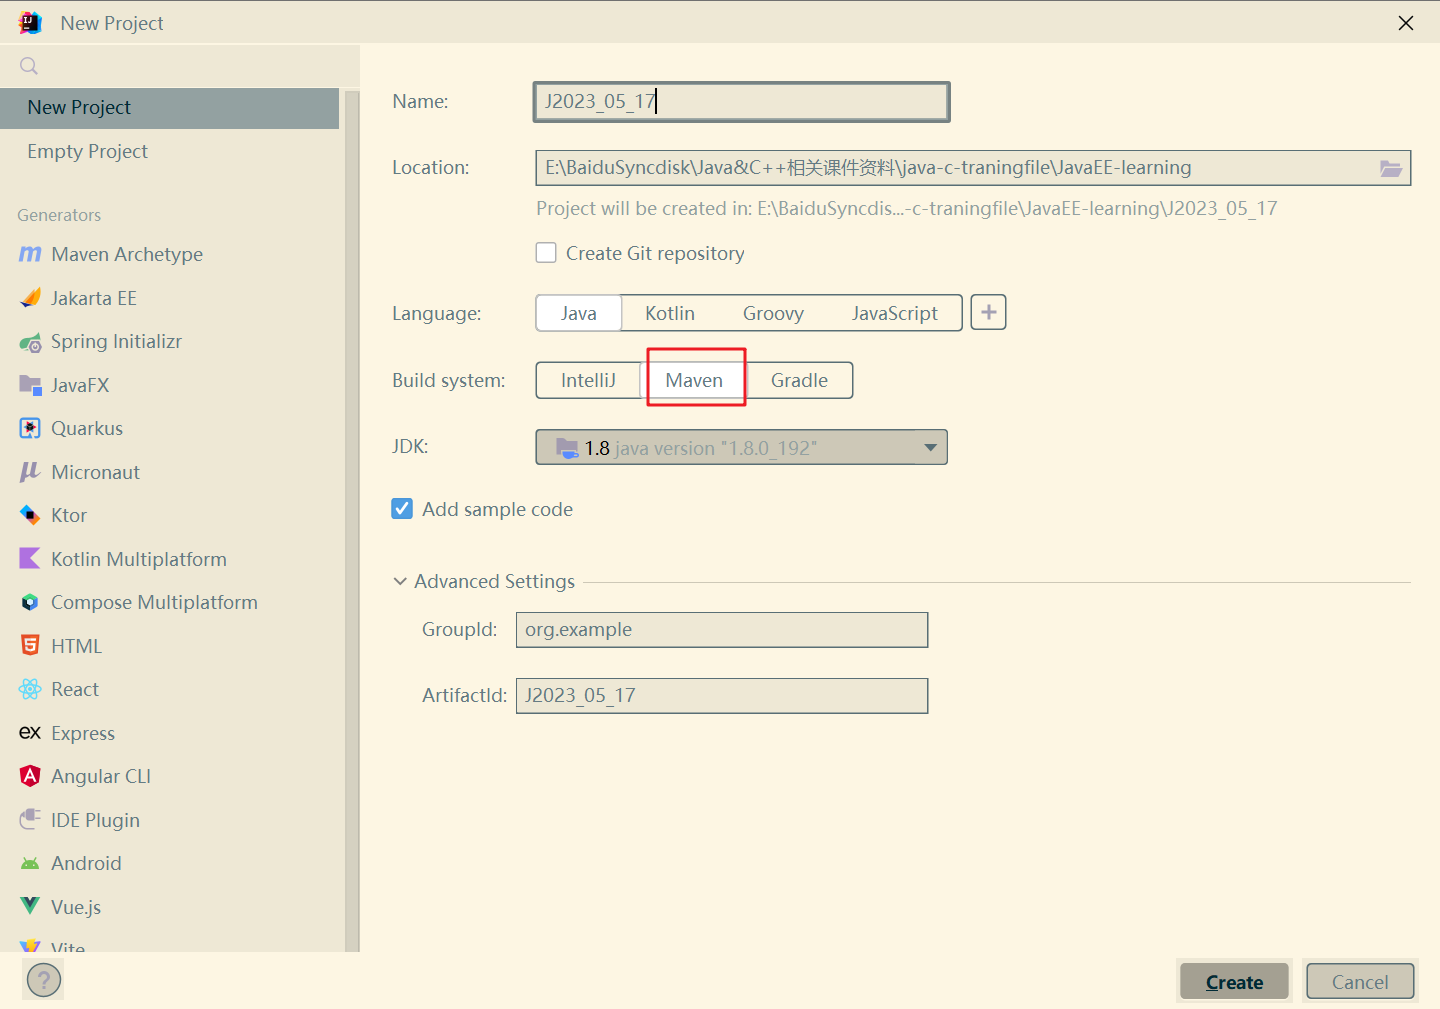This screenshot has height=1009, width=1440.
Task: Open the Spring Initializr generator
Action: point(117,342)
